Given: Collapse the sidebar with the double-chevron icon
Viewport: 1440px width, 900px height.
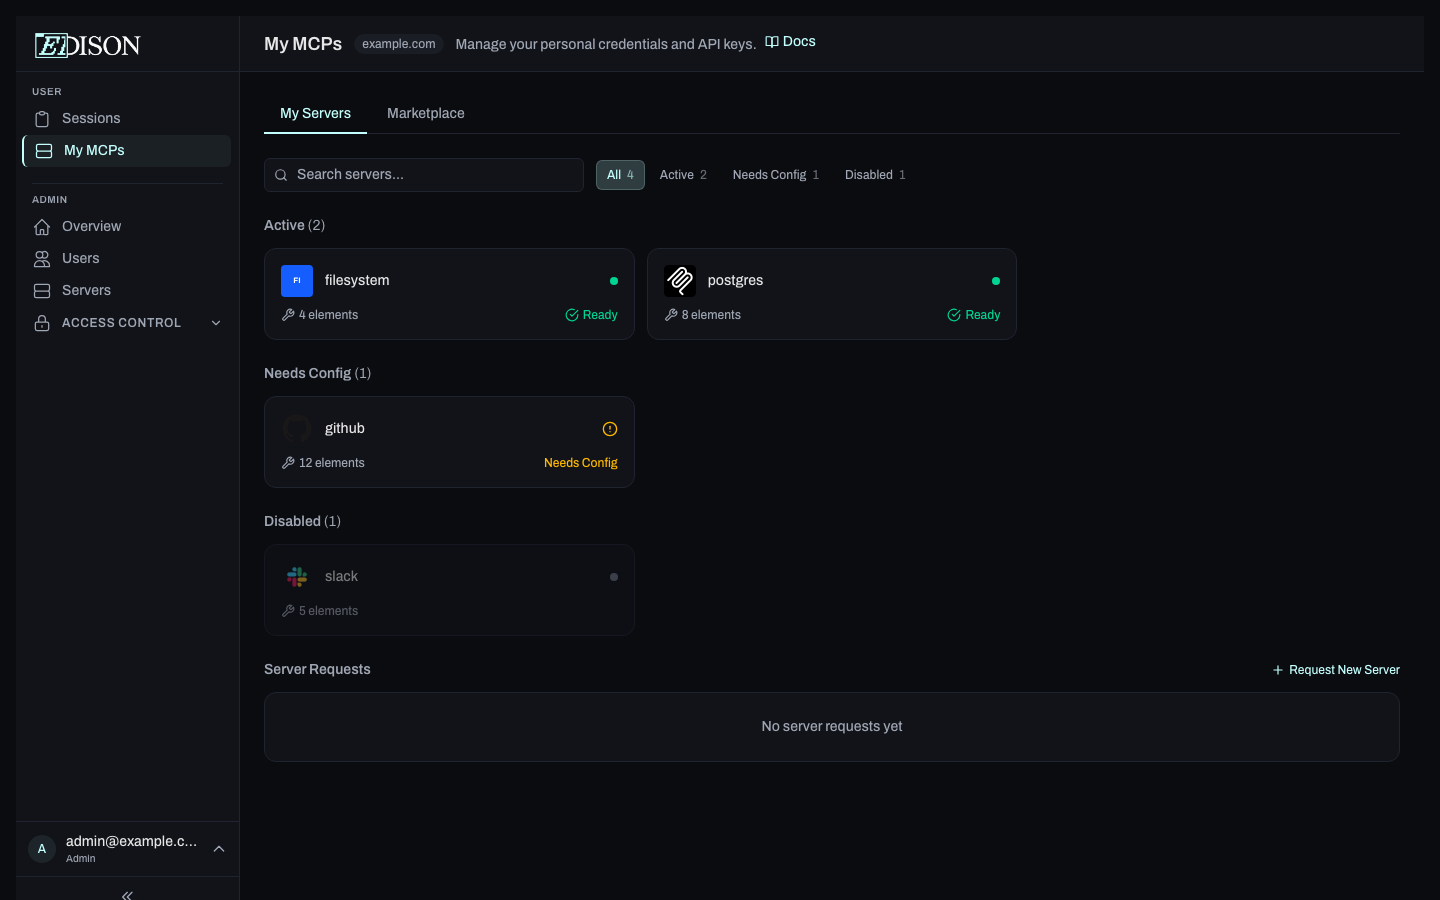Looking at the screenshot, I should pyautogui.click(x=127, y=894).
